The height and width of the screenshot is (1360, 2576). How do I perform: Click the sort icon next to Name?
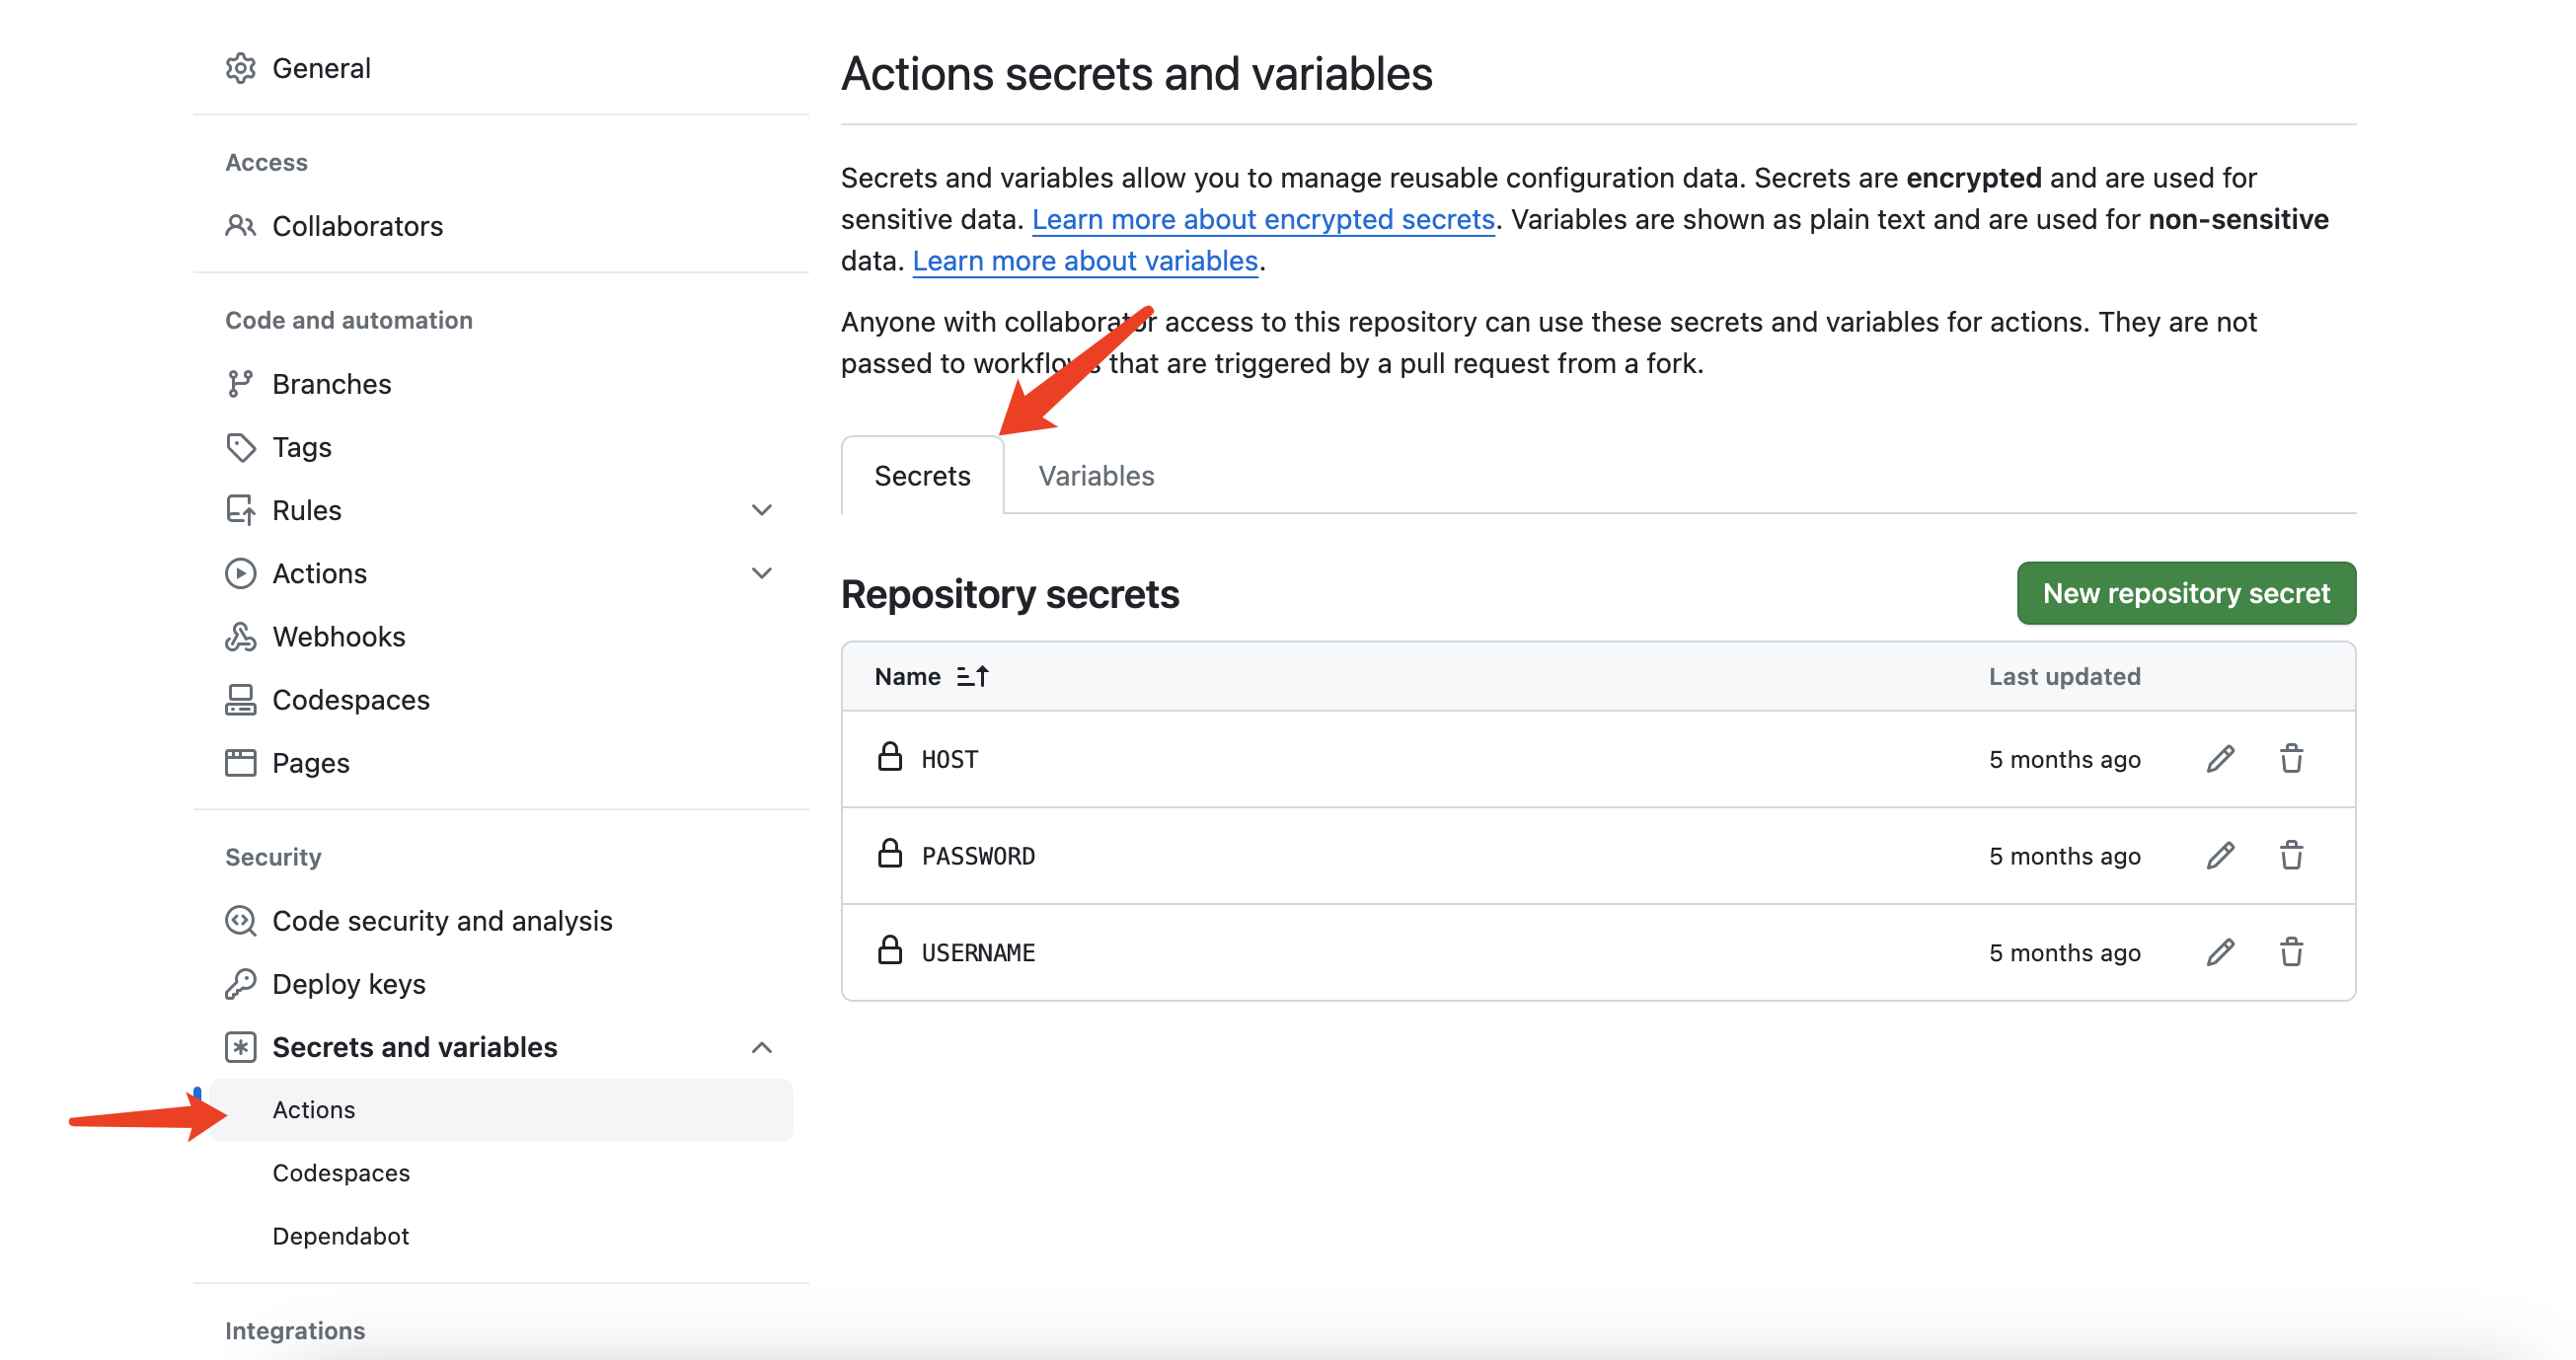click(972, 677)
